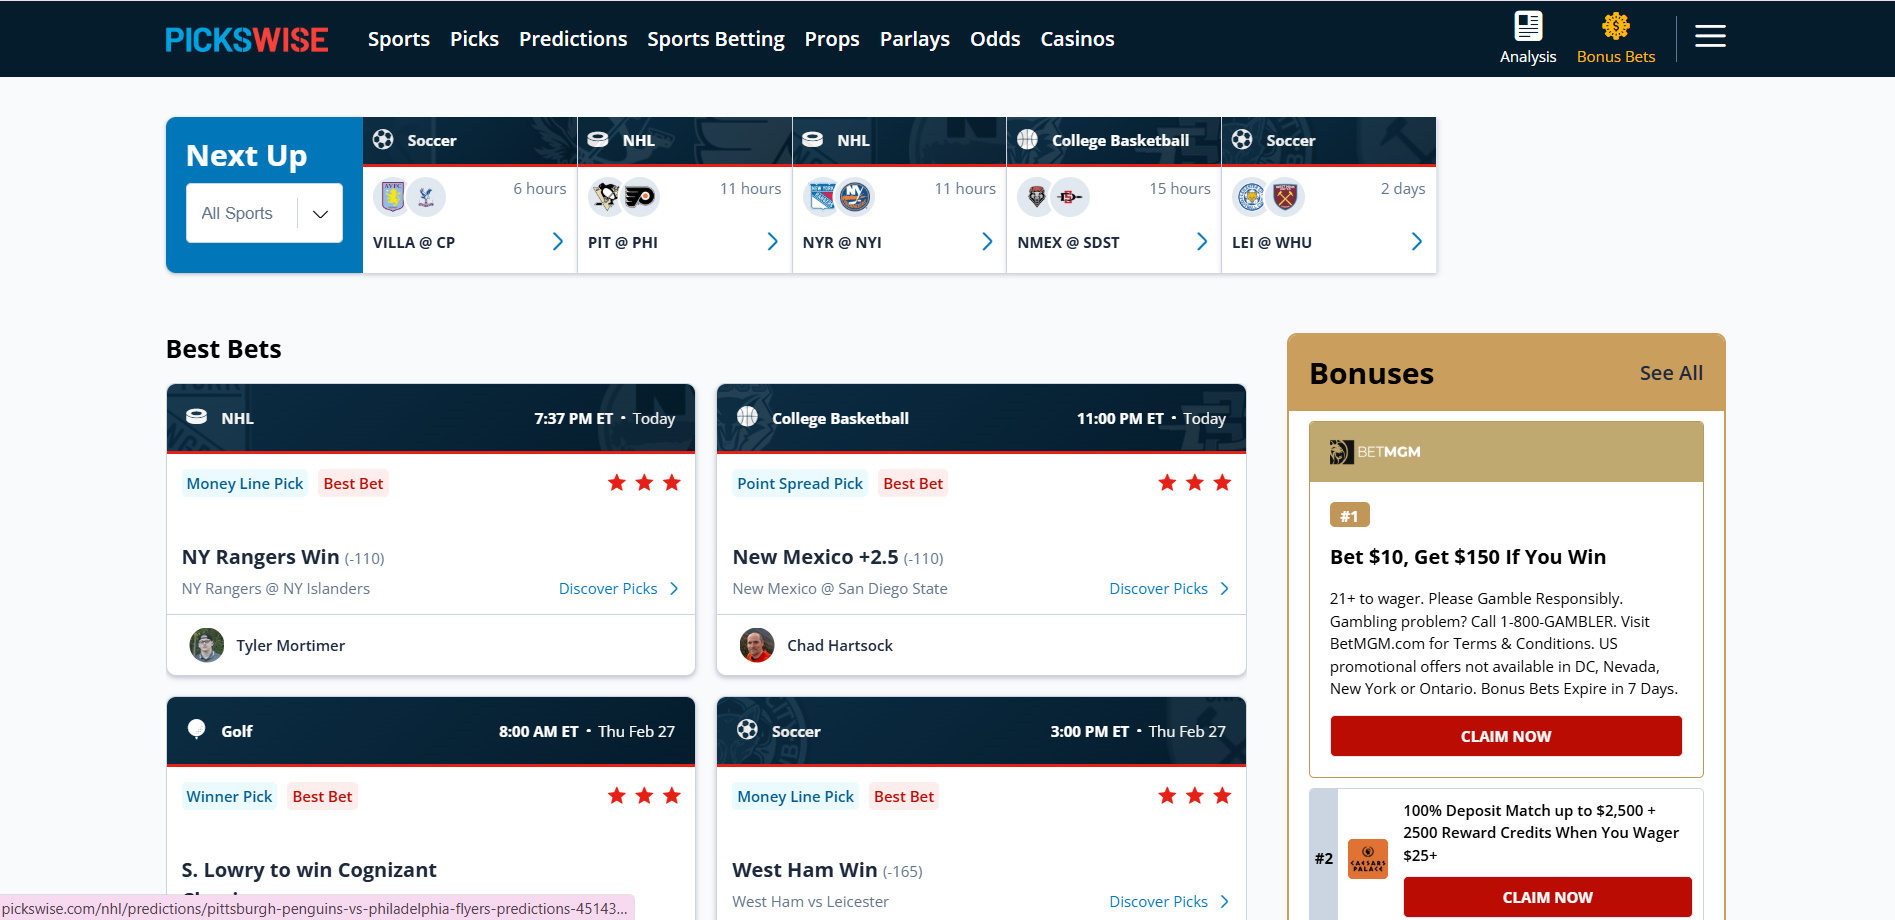Expand the LEI @ WHU matchup arrow
The height and width of the screenshot is (920, 1895).
tap(1416, 242)
